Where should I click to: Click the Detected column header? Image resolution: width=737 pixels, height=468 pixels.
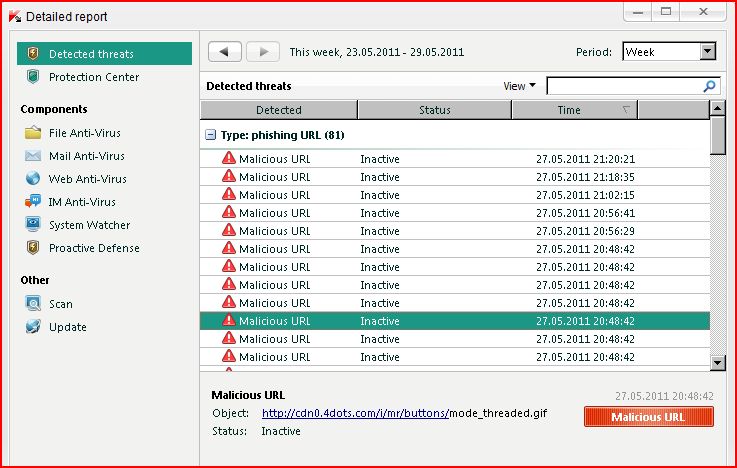pos(279,110)
